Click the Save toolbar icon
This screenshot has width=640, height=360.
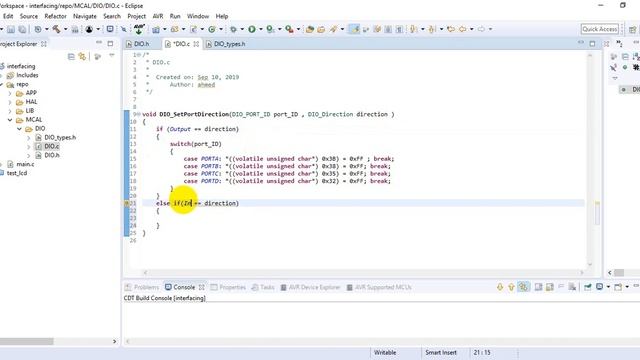(x=11, y=29)
